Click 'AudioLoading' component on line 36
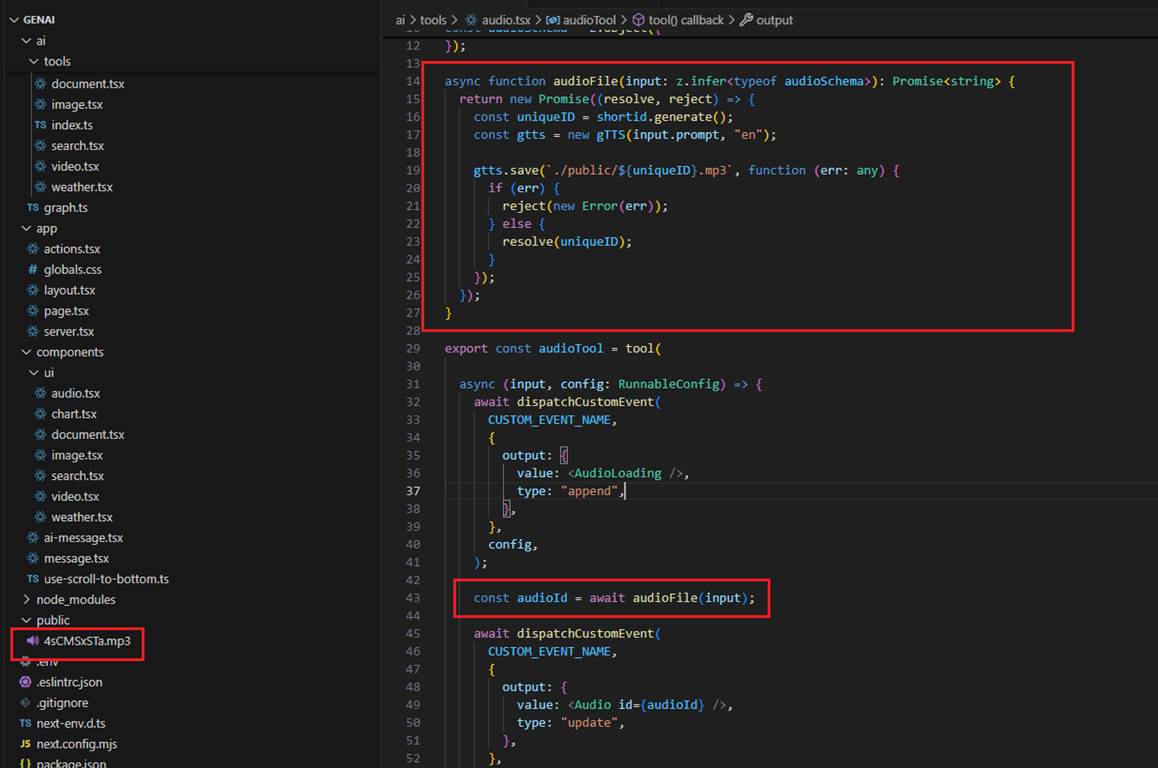 pyautogui.click(x=618, y=473)
